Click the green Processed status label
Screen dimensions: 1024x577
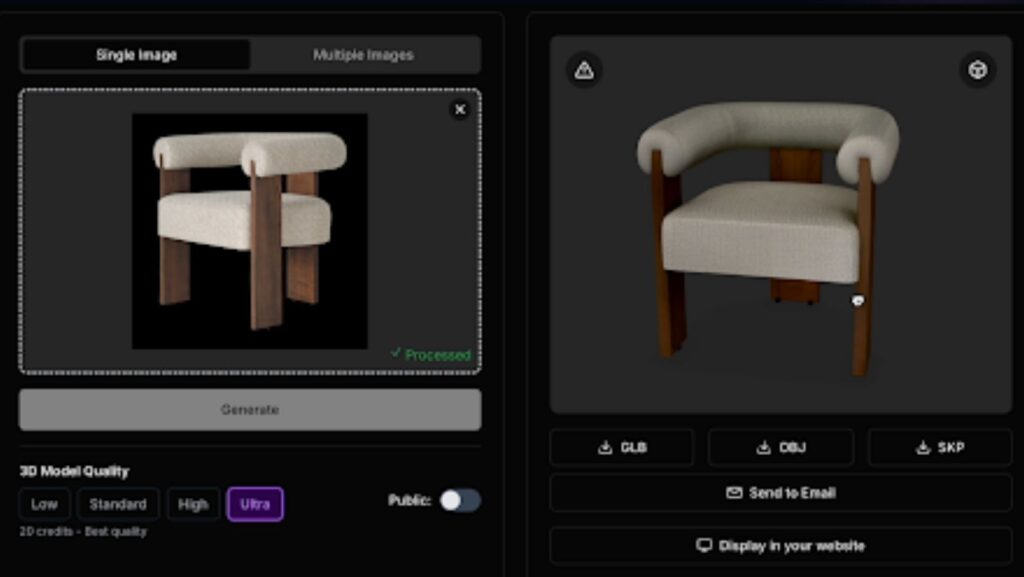point(431,355)
